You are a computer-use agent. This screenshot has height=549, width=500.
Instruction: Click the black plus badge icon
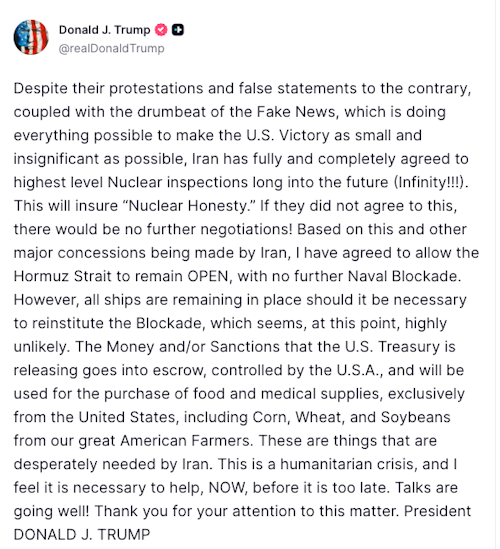[178, 30]
